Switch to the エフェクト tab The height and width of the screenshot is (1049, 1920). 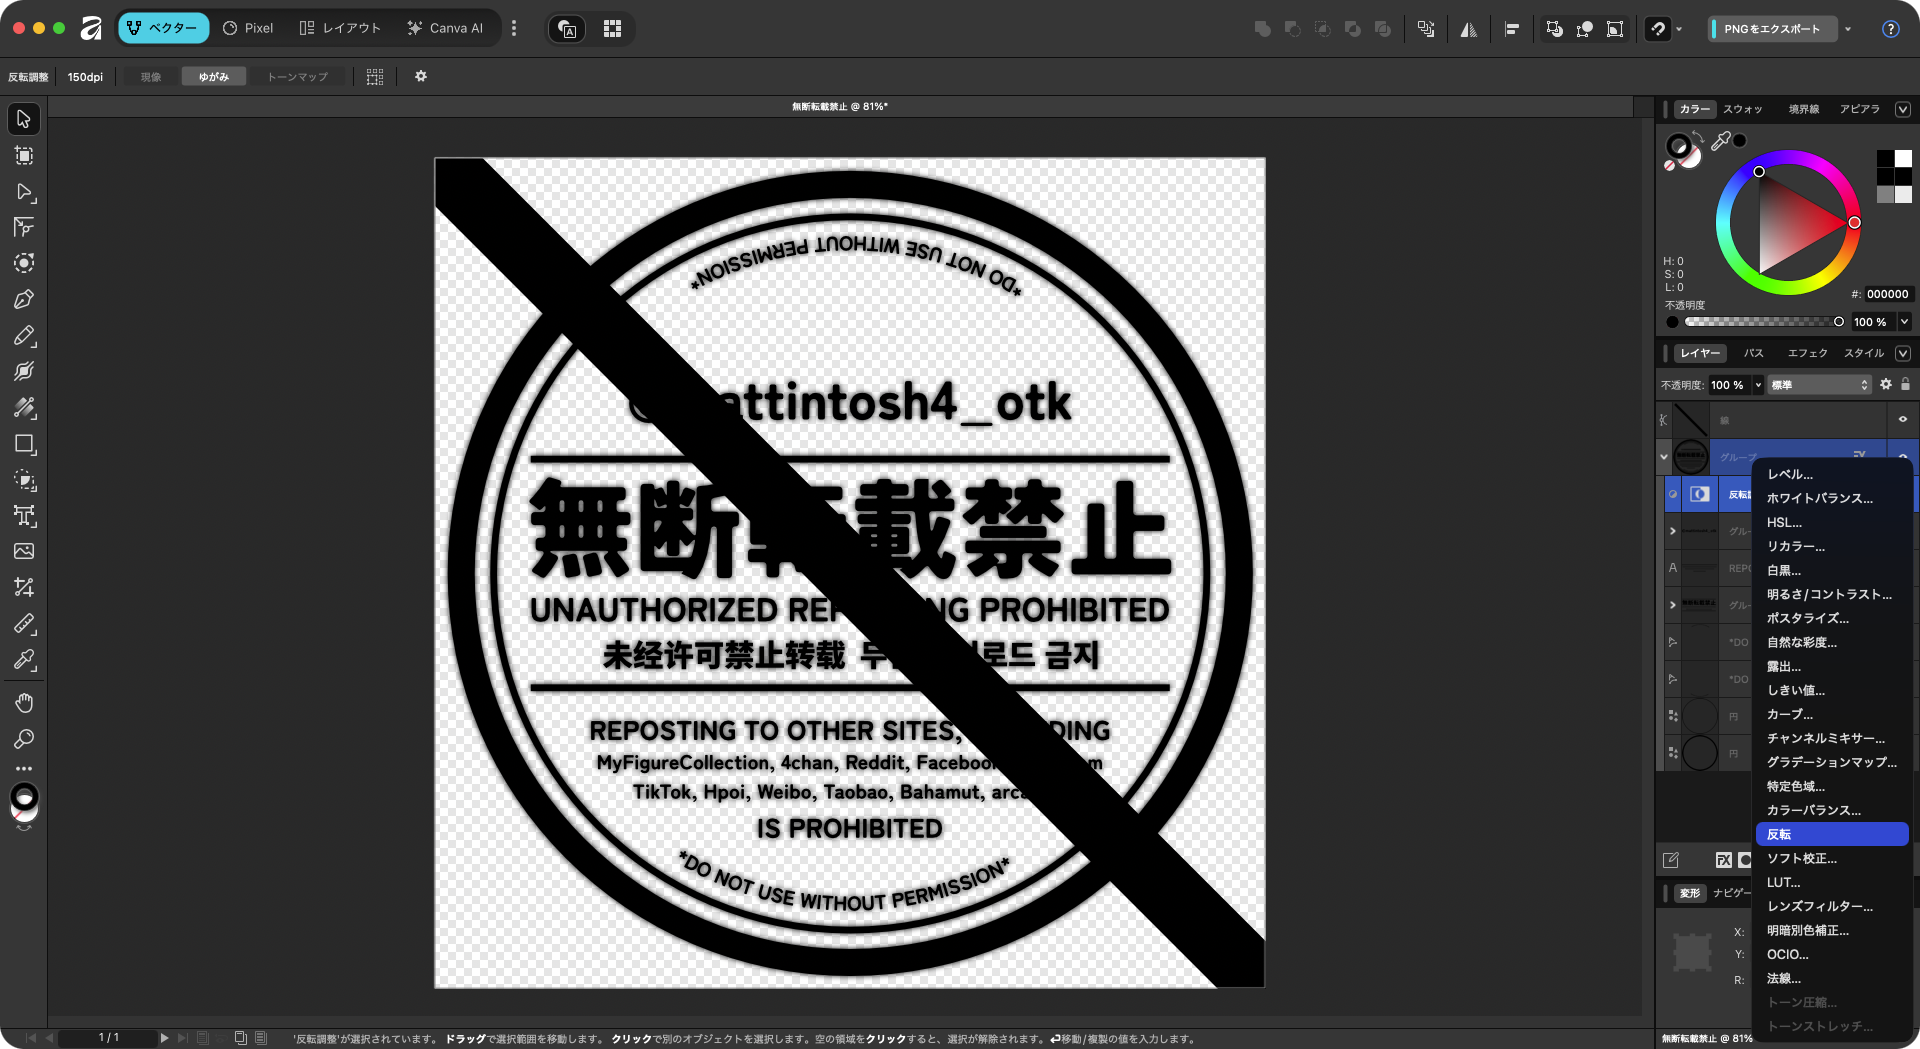coord(1807,353)
